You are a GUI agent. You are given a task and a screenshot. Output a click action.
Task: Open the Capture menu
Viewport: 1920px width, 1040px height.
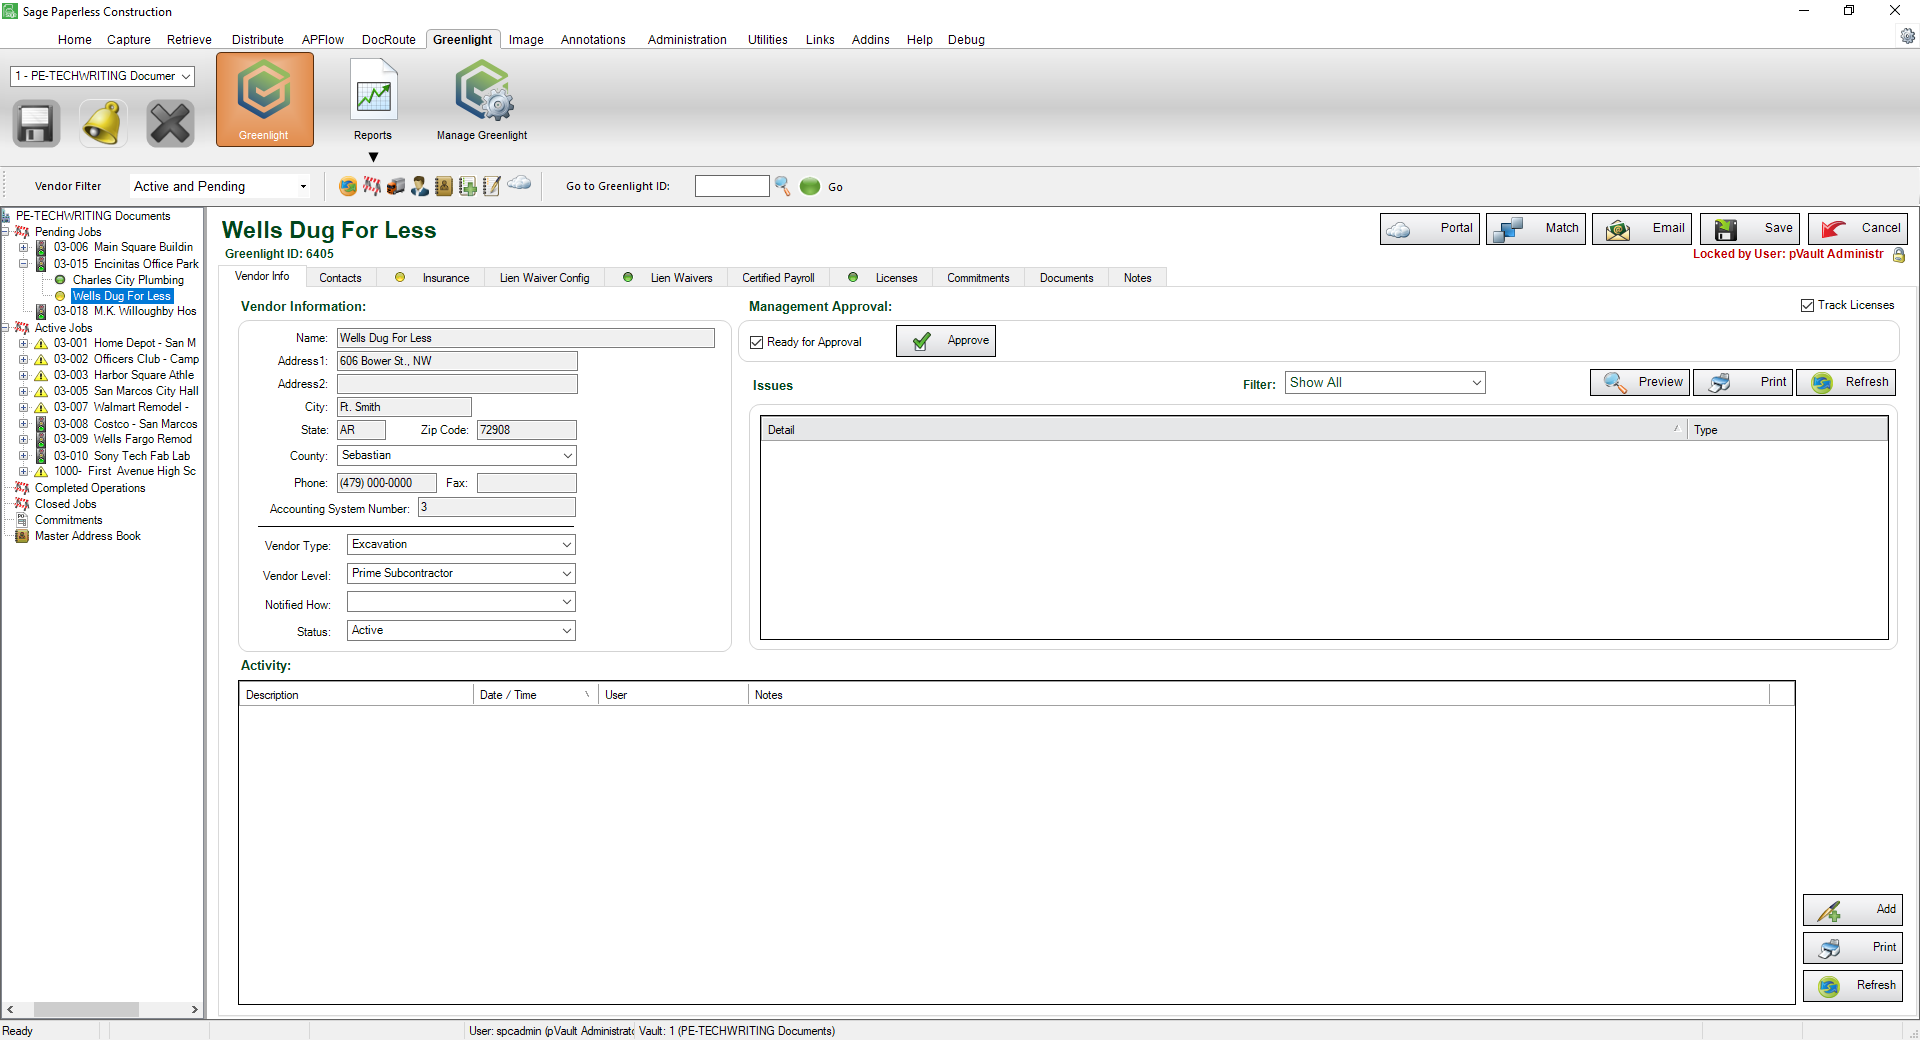point(129,40)
